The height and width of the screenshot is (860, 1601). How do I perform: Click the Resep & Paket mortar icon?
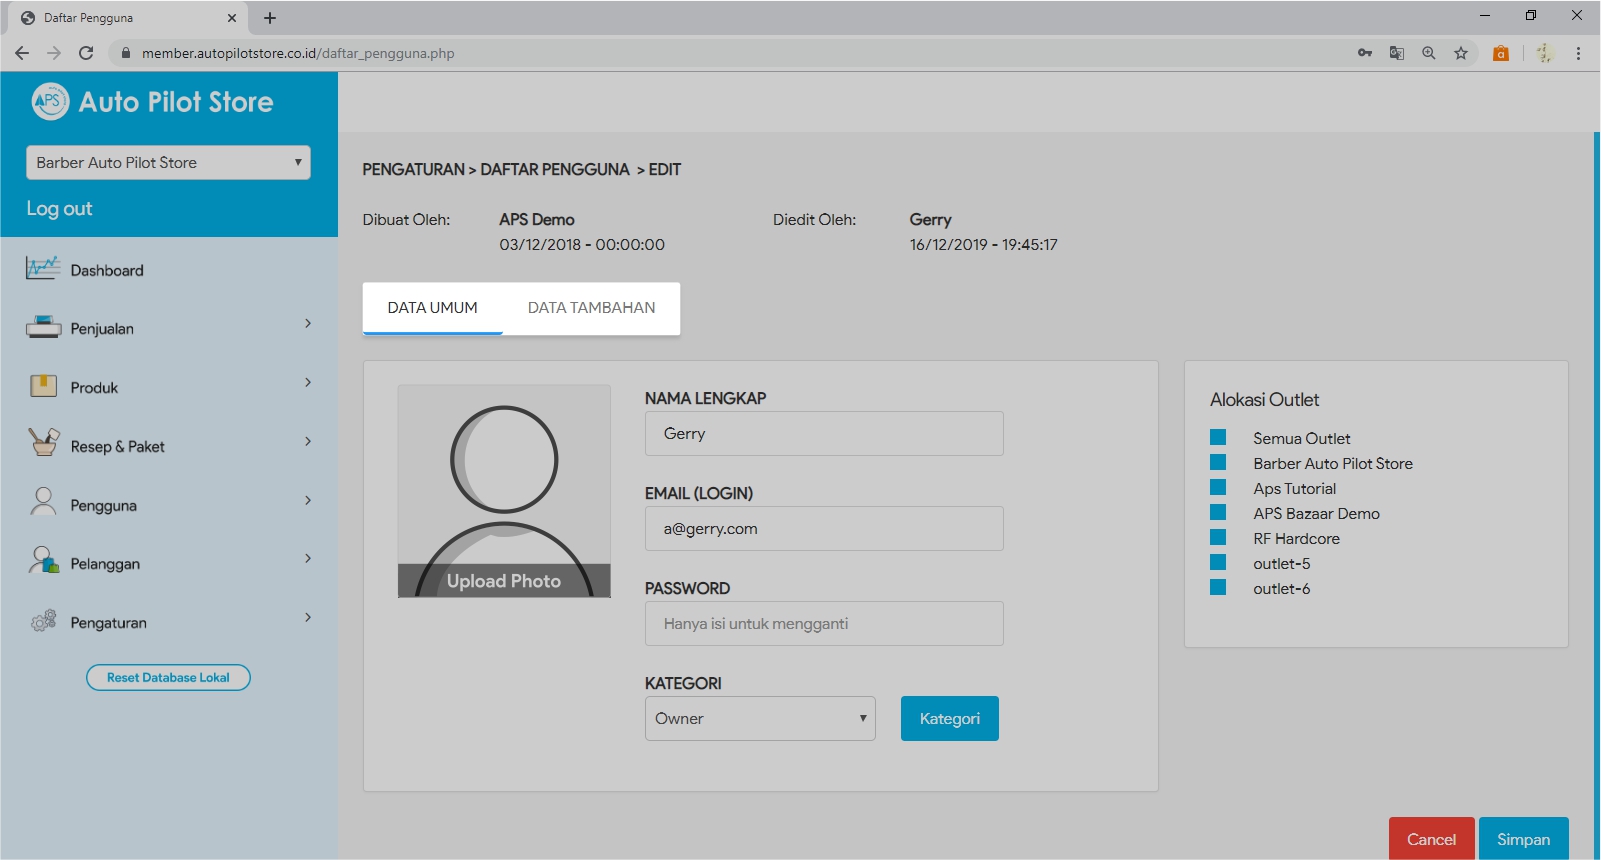point(43,443)
